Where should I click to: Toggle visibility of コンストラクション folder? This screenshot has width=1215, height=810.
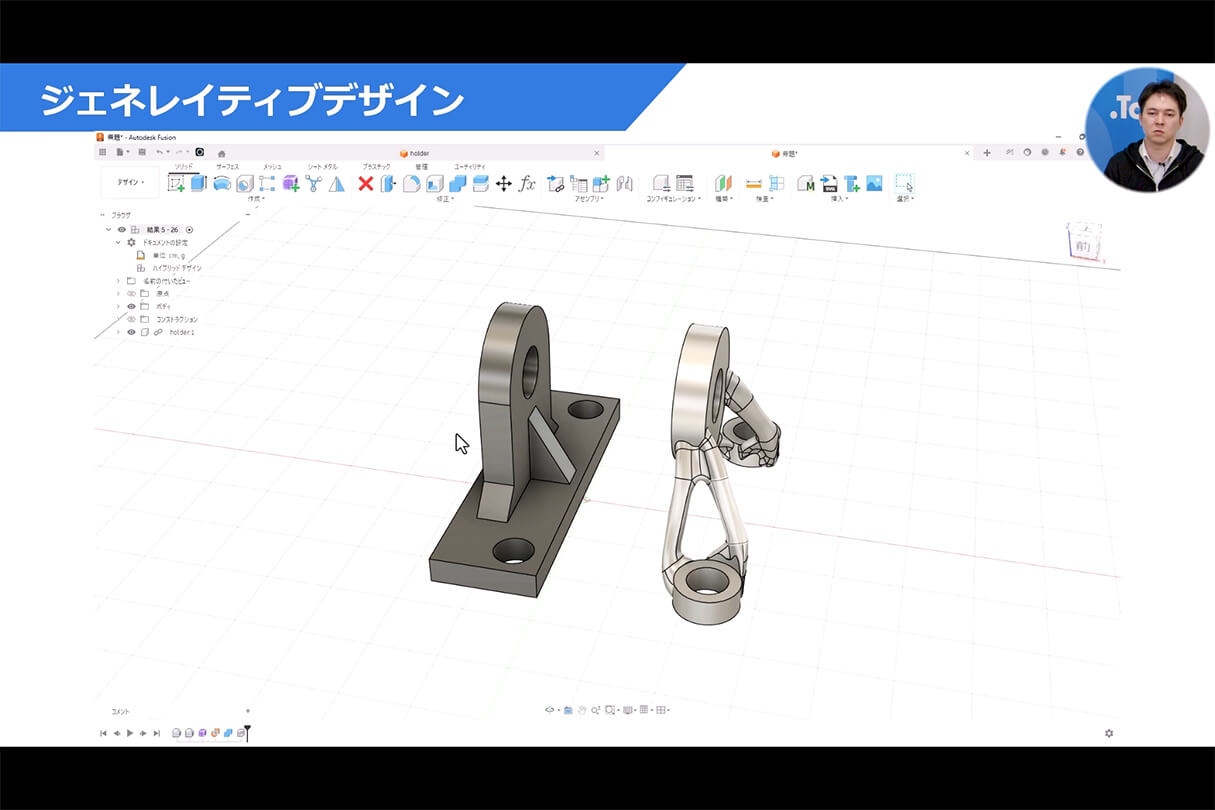click(131, 319)
